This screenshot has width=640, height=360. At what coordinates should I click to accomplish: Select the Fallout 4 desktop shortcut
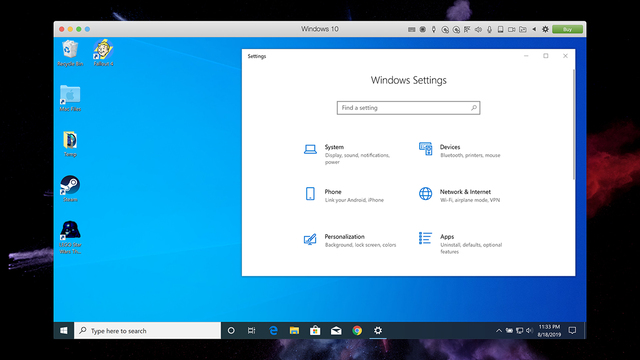103,53
